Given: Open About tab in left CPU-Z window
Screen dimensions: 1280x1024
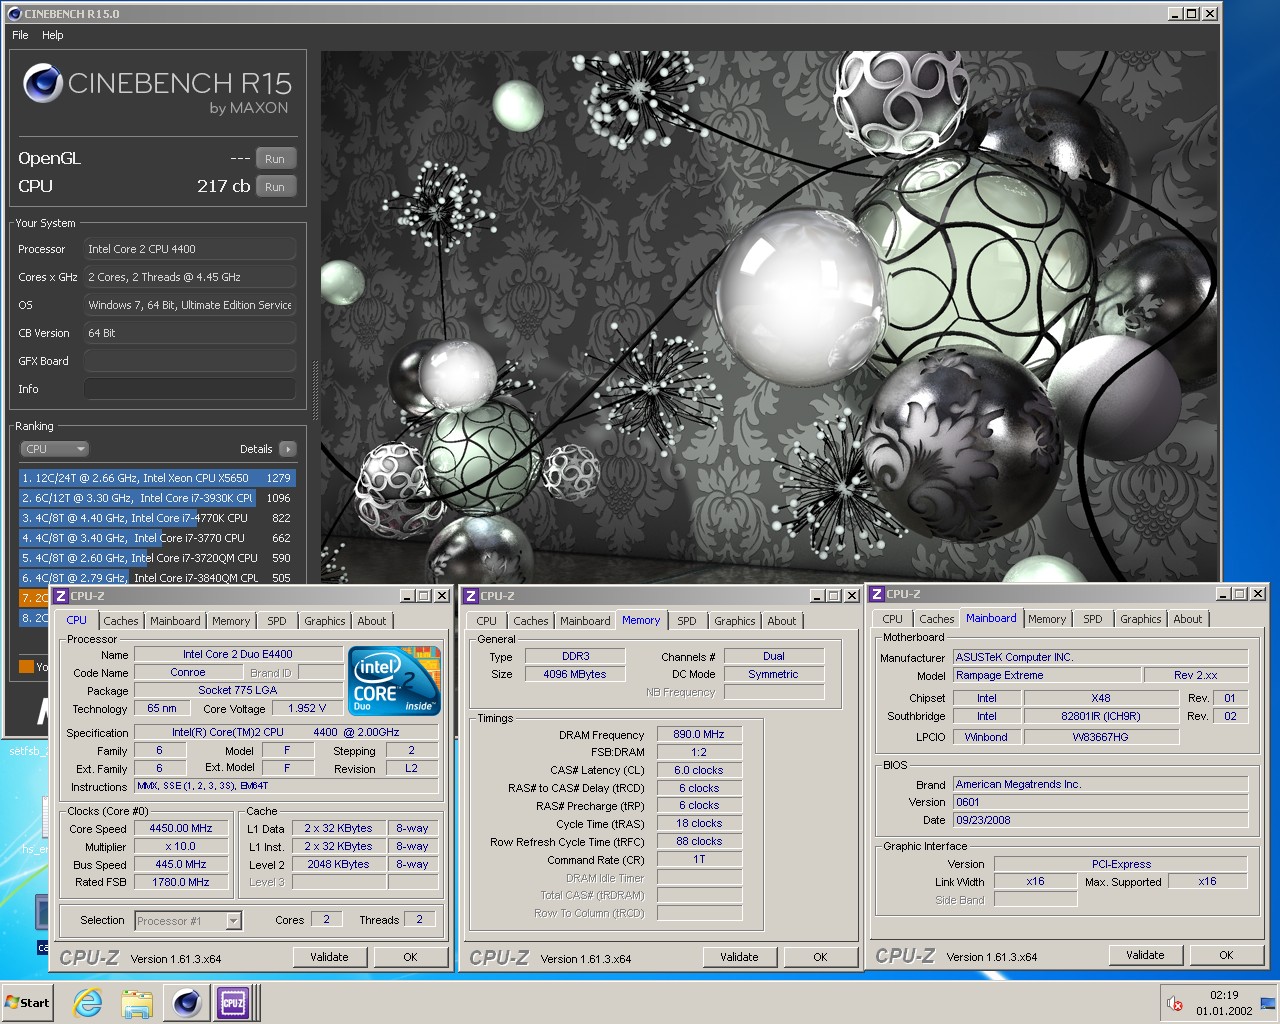Looking at the screenshot, I should pos(372,621).
